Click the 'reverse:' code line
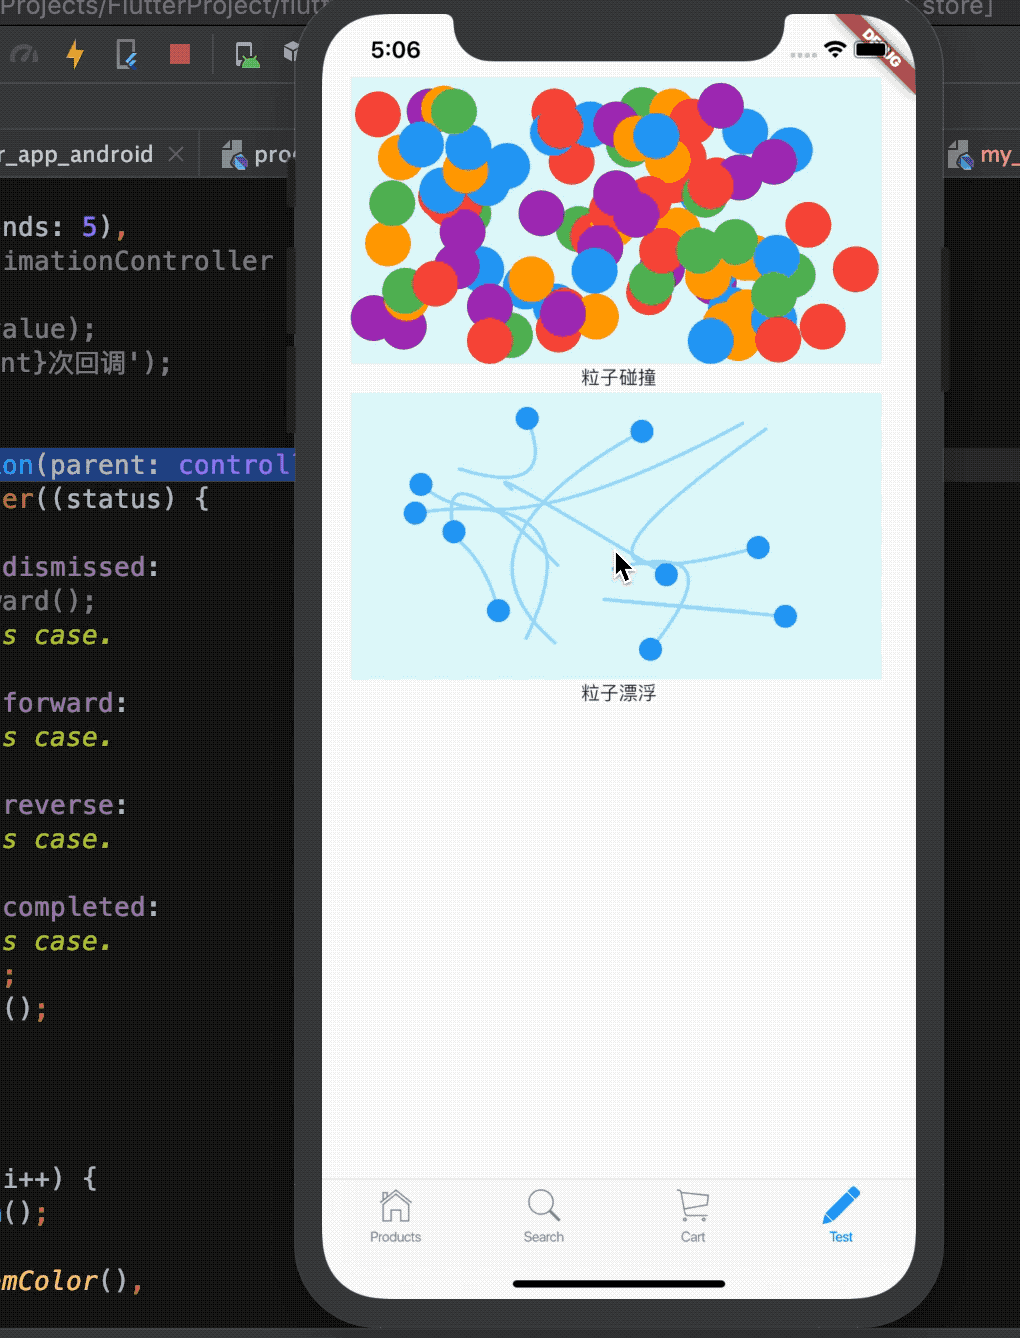1020x1338 pixels. point(64,805)
